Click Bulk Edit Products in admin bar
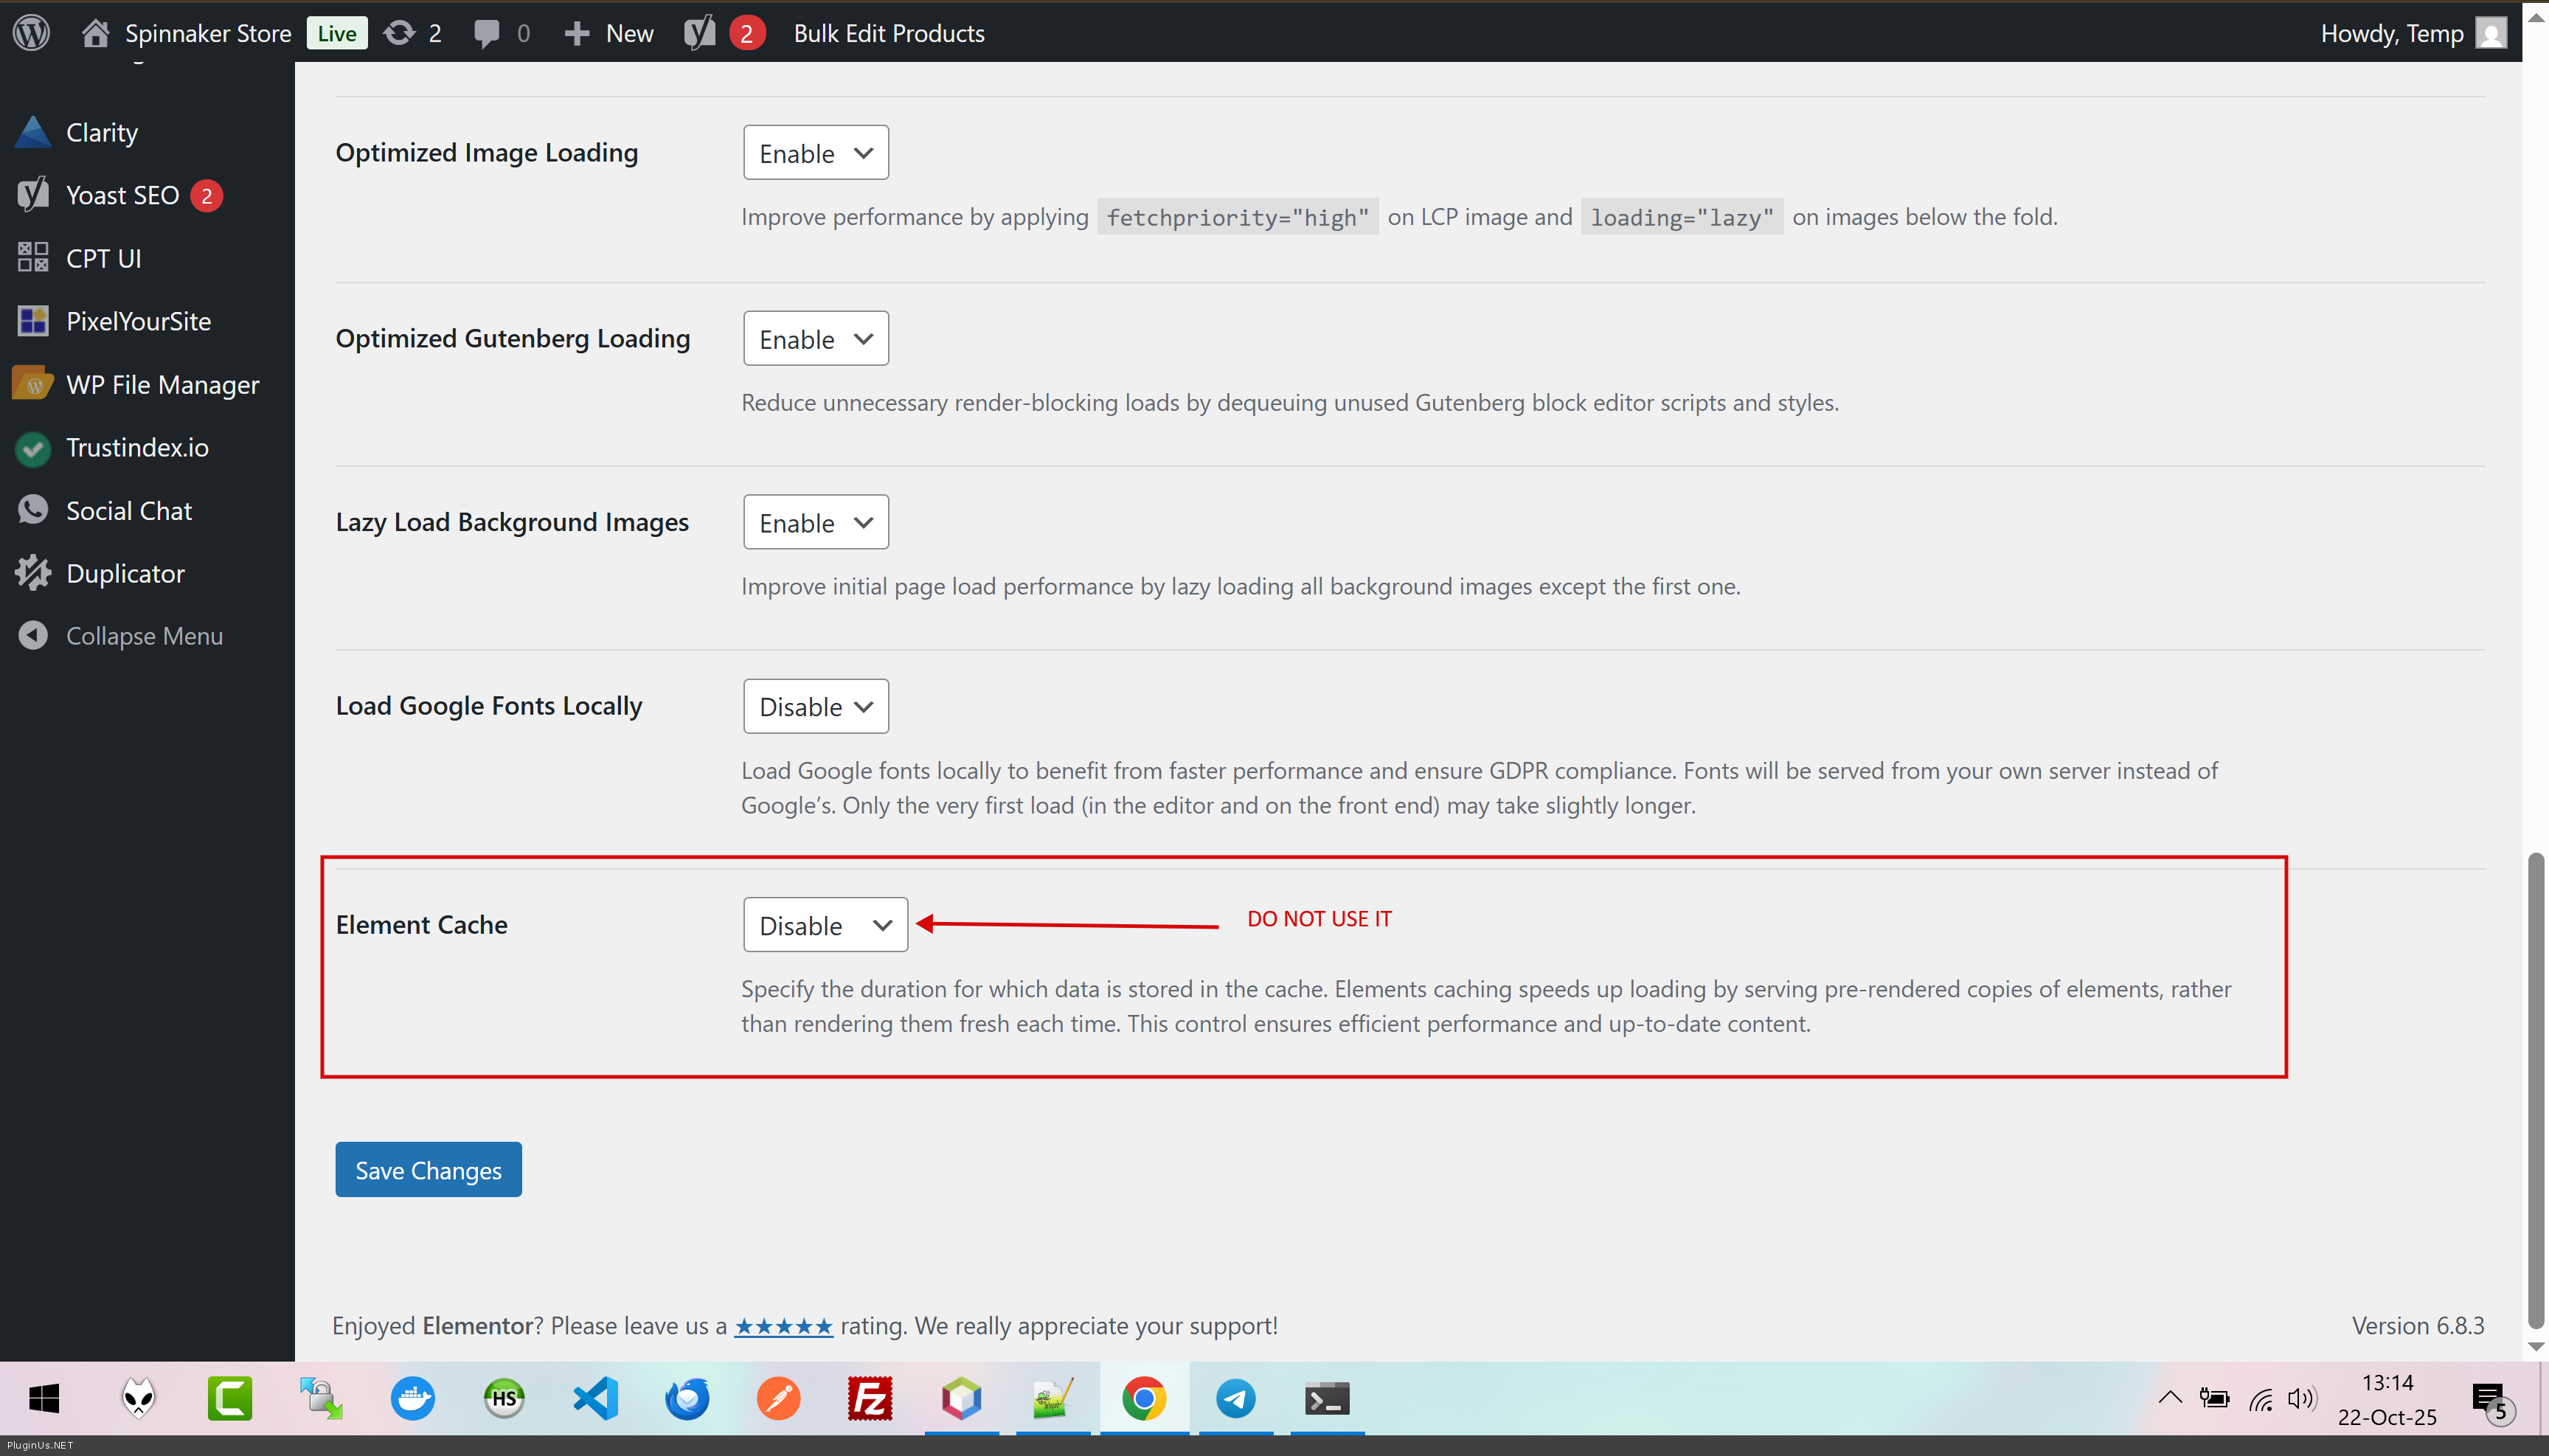The image size is (2549, 1456). pyautogui.click(x=888, y=33)
